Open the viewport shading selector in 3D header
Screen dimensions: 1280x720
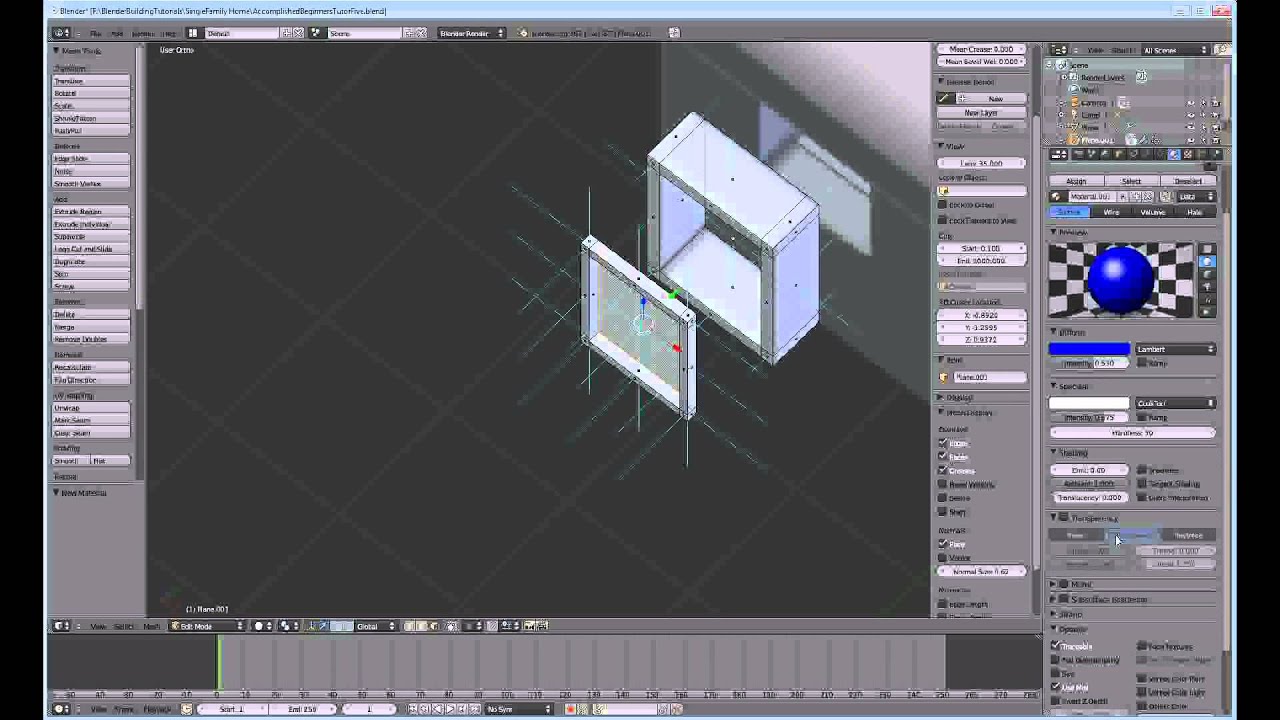coord(262,626)
